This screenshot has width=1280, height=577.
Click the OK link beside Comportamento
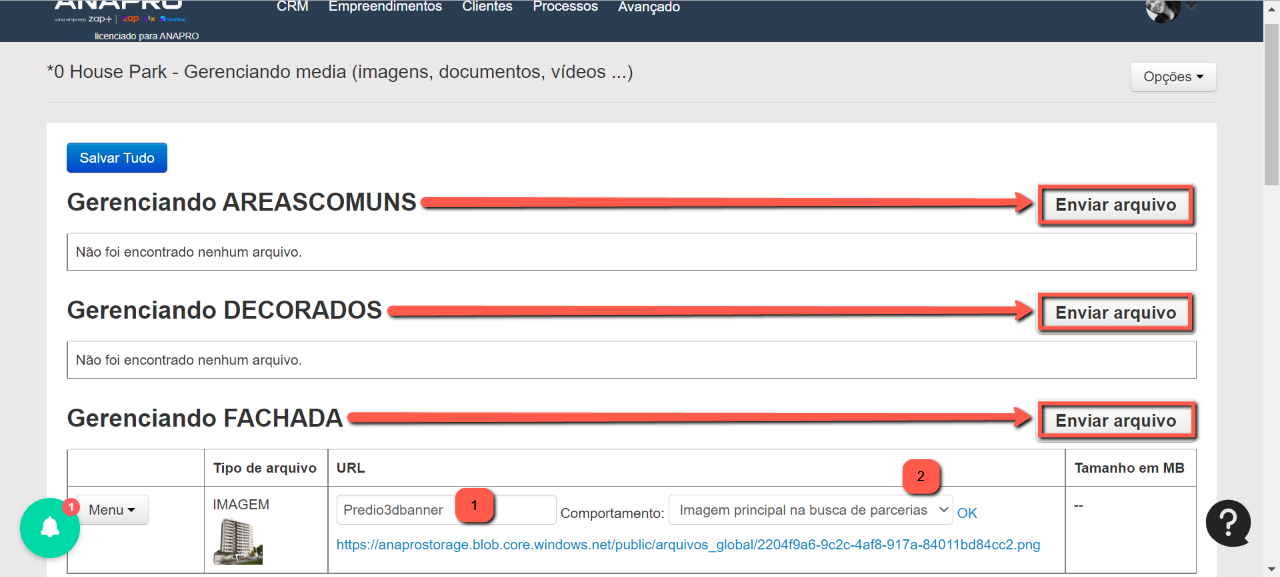click(x=967, y=513)
